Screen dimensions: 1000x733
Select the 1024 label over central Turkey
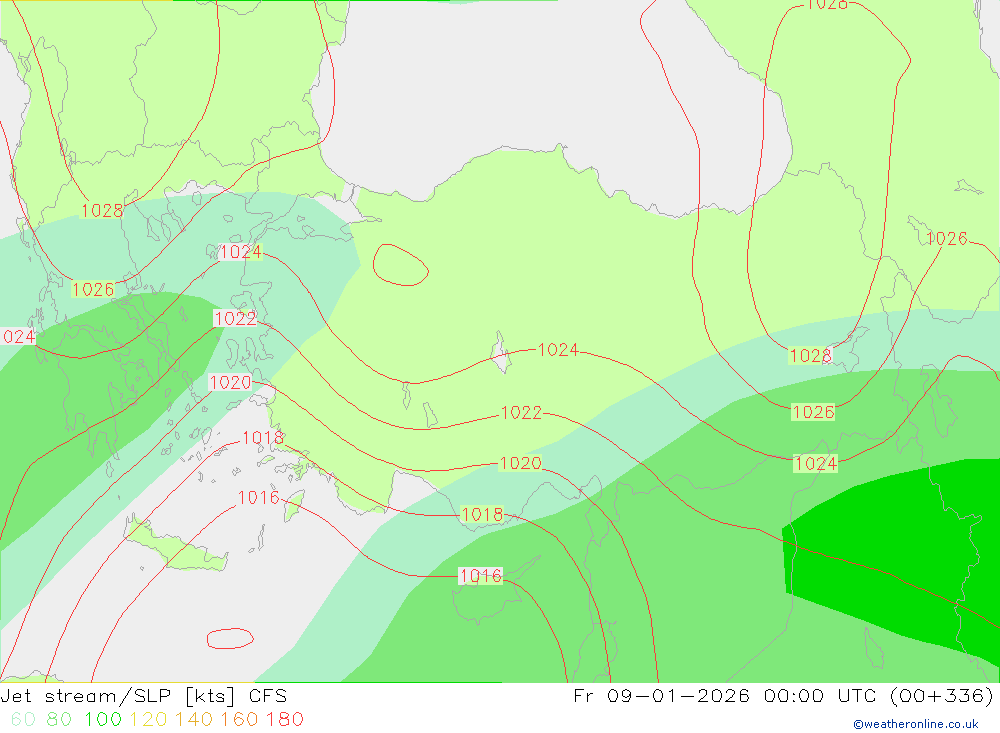coord(558,350)
